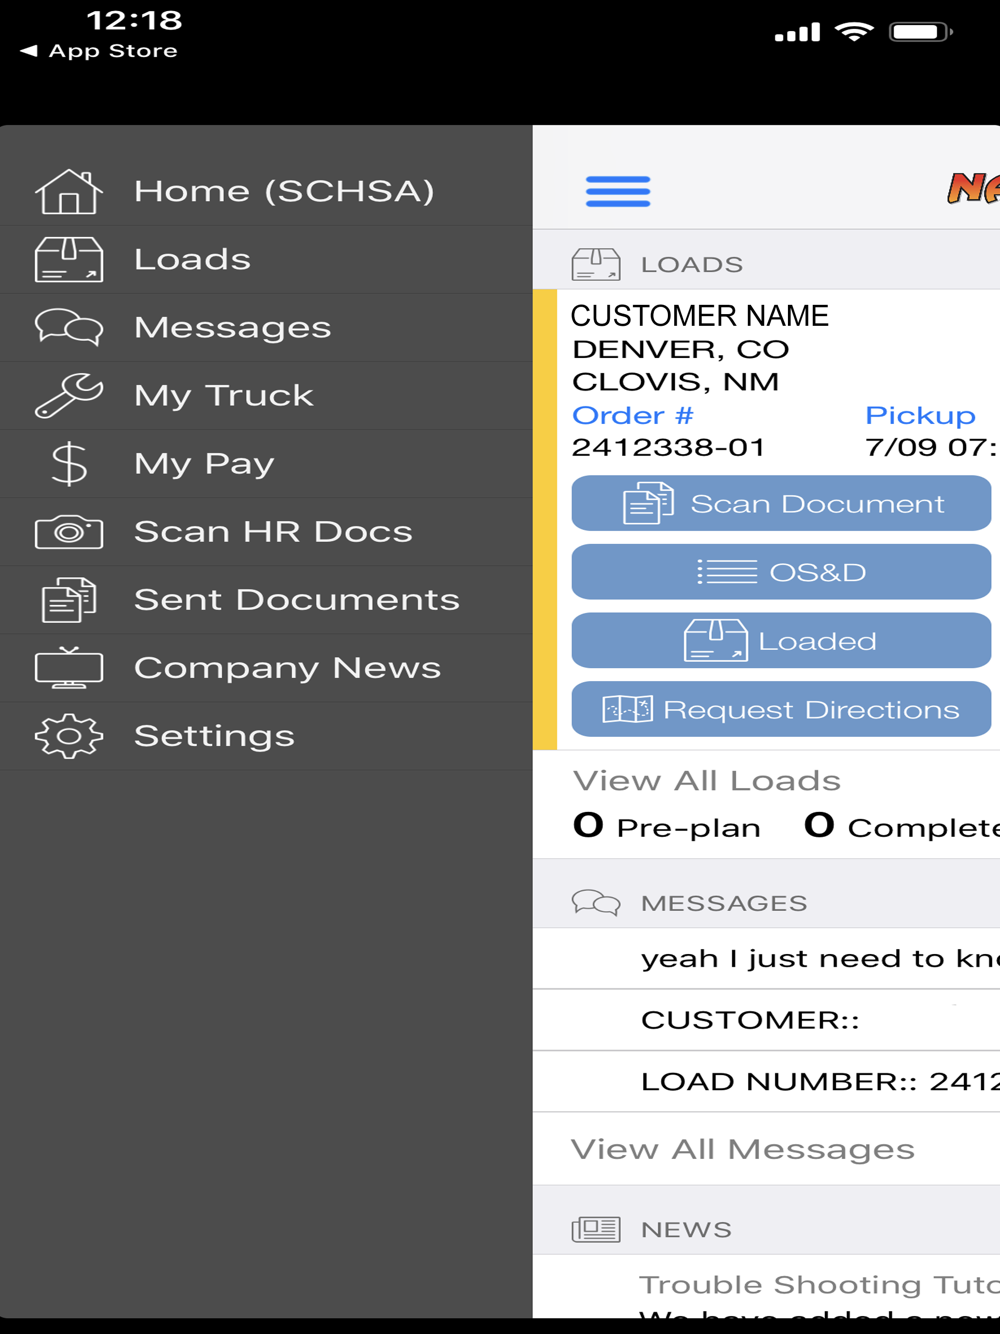Tap View All Loads link
This screenshot has width=1000, height=1334.
point(706,781)
